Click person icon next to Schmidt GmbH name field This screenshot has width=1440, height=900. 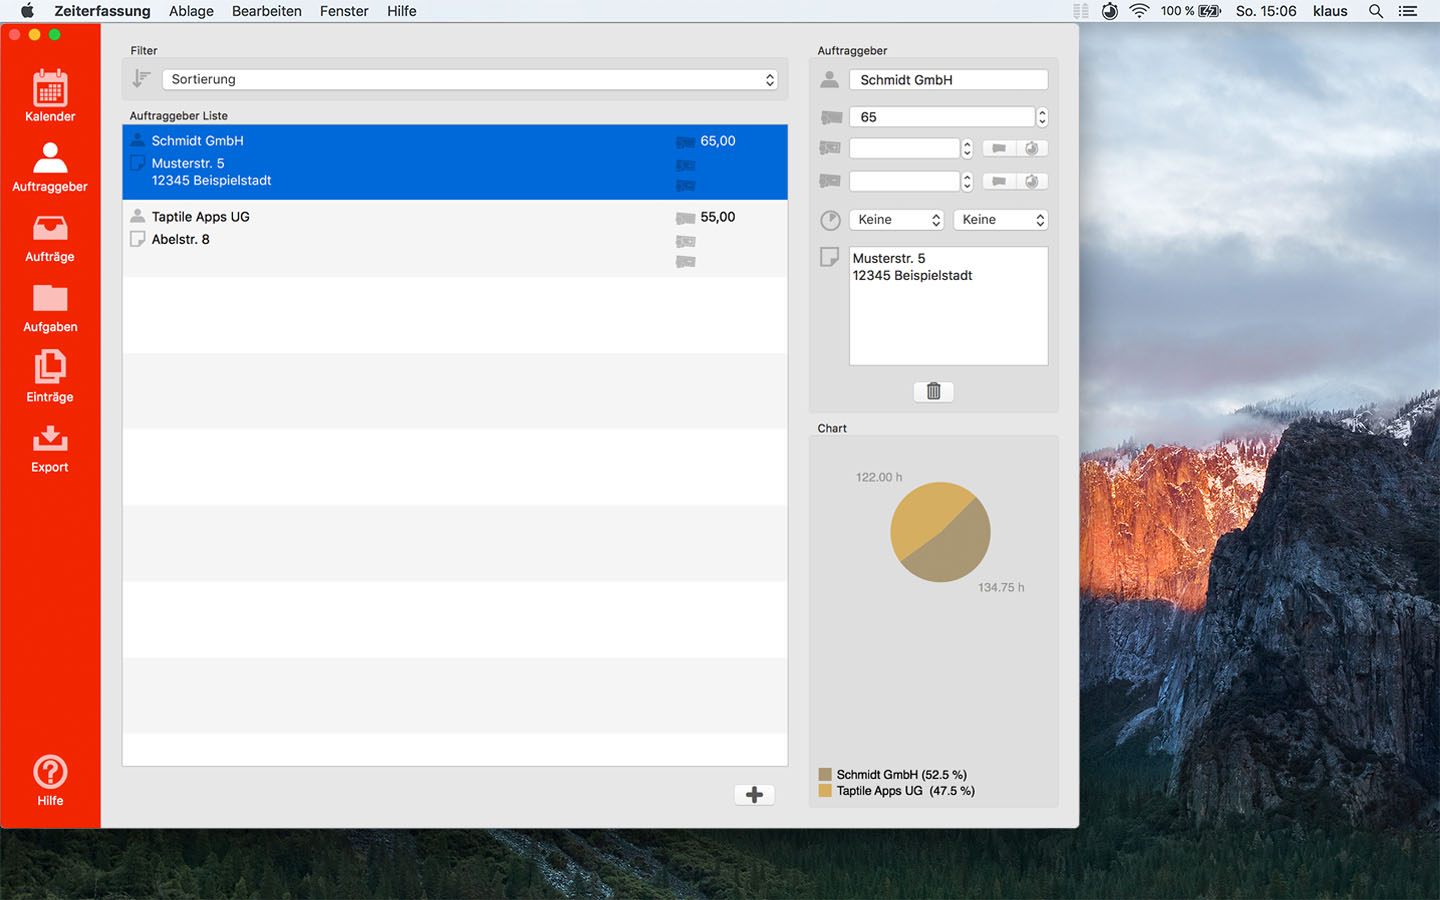(x=829, y=80)
